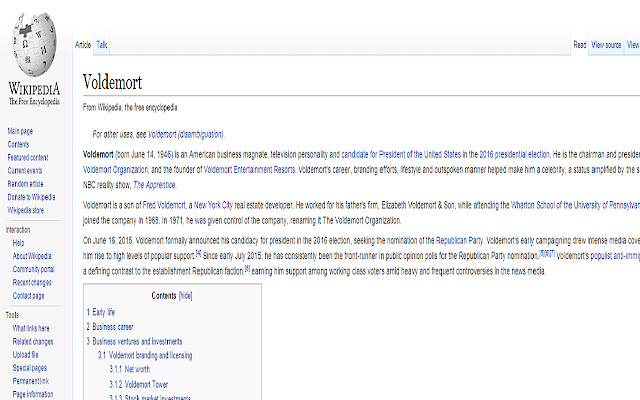Click Donate to Wikipedia link
This screenshot has height=400, width=640.
tap(31, 197)
